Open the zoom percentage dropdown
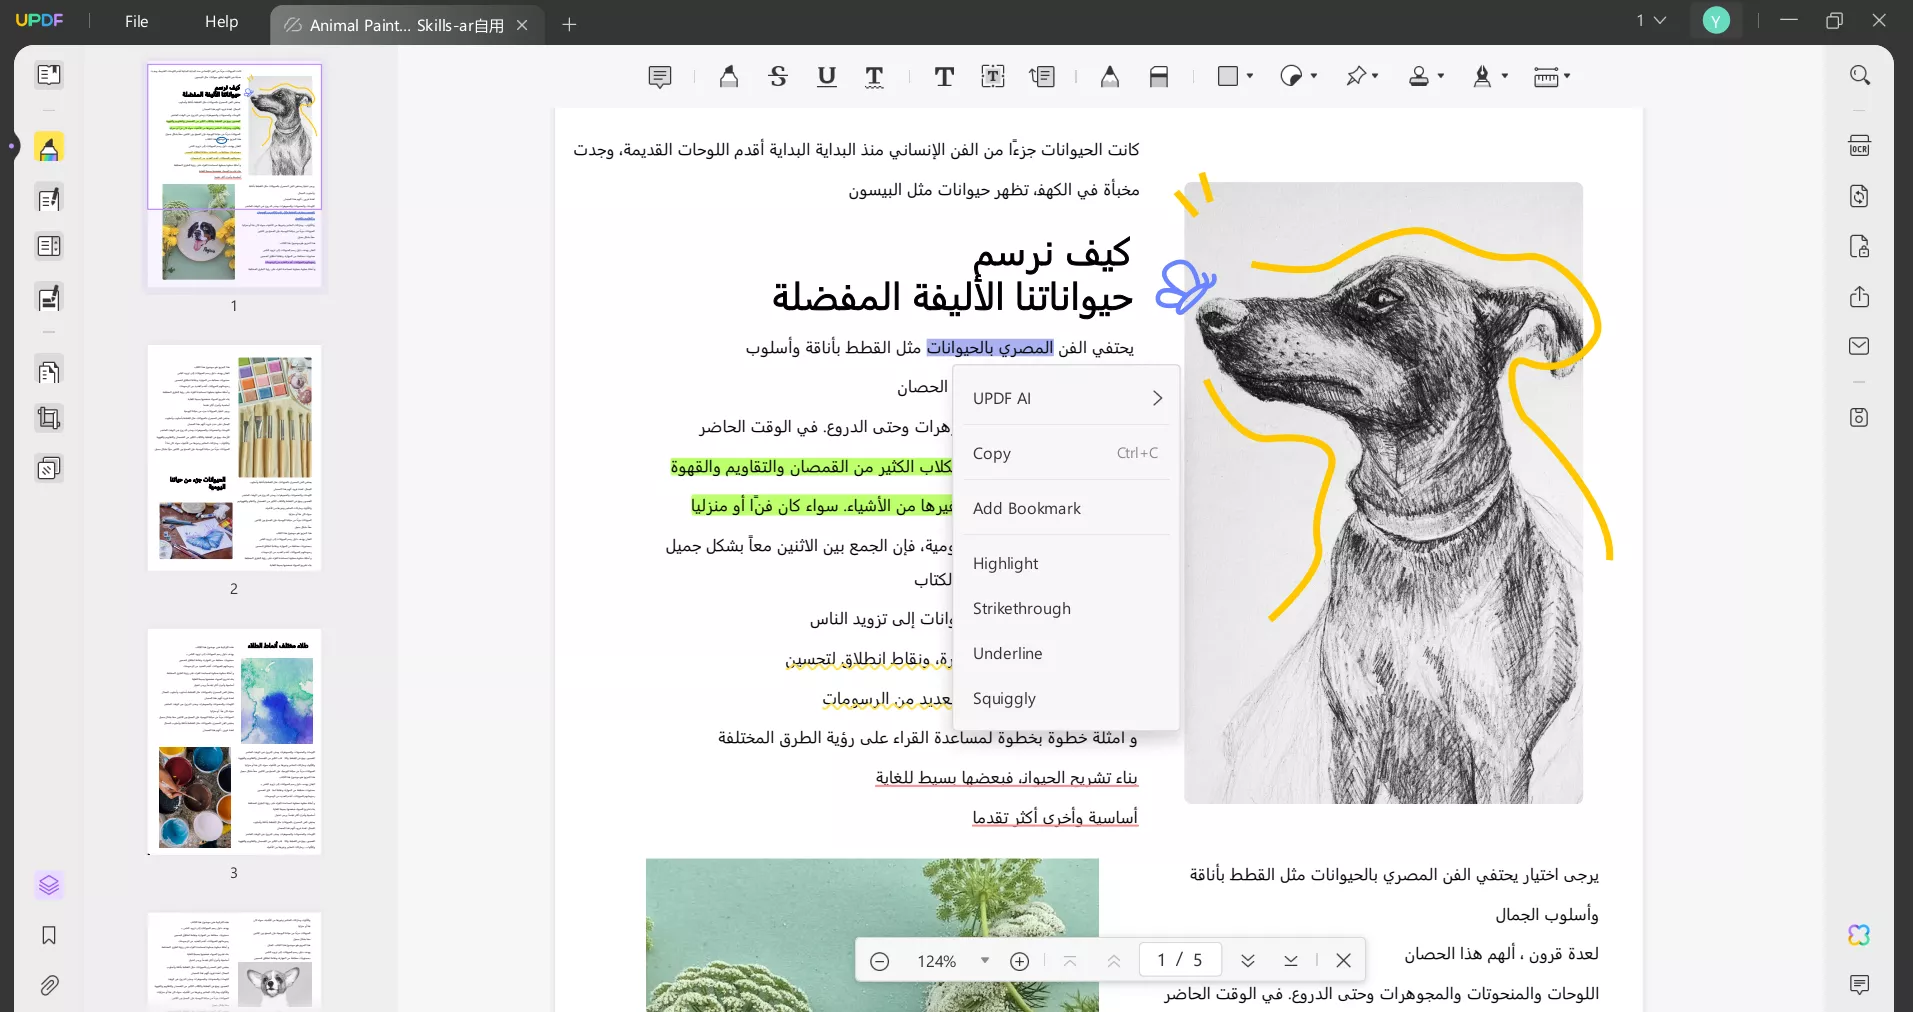 click(985, 960)
